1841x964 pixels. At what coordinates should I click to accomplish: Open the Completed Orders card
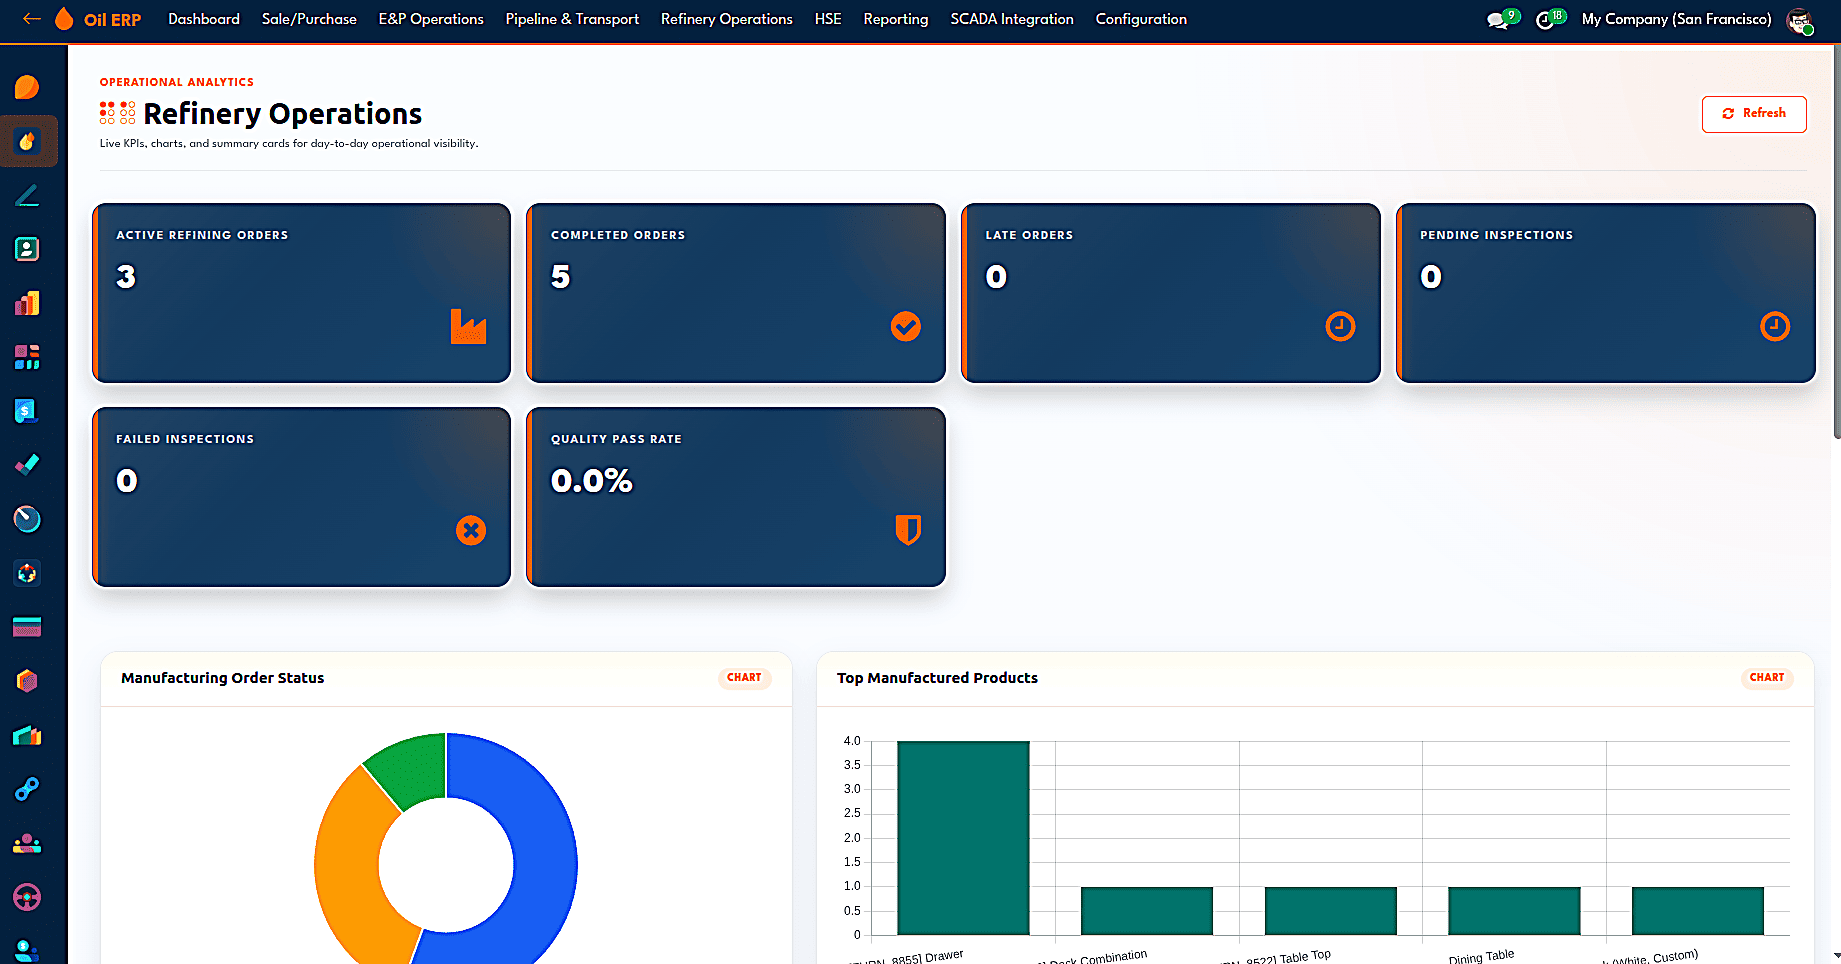tap(736, 293)
